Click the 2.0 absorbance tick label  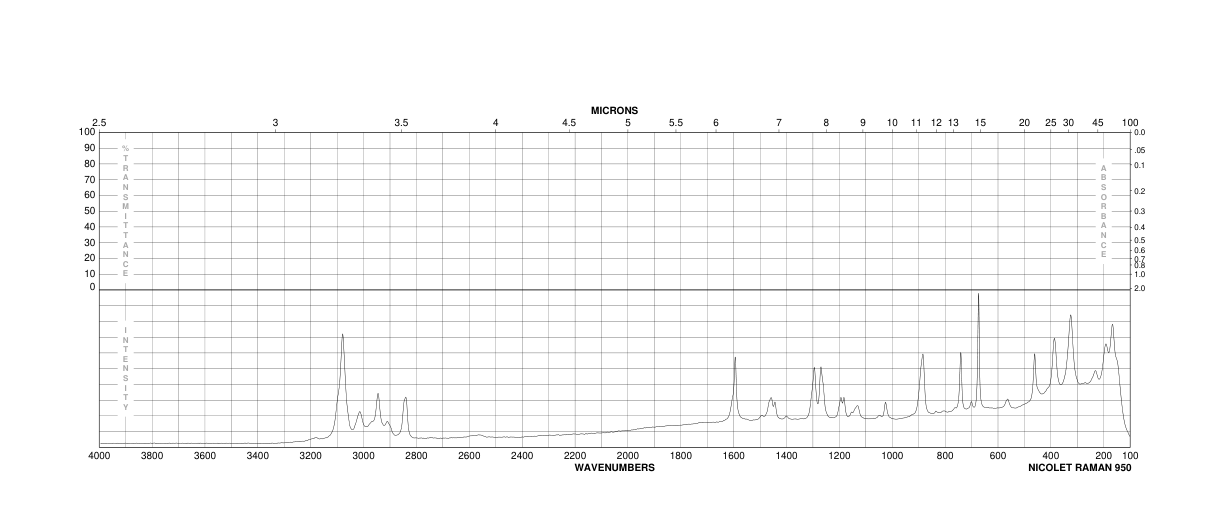[x=1140, y=288]
